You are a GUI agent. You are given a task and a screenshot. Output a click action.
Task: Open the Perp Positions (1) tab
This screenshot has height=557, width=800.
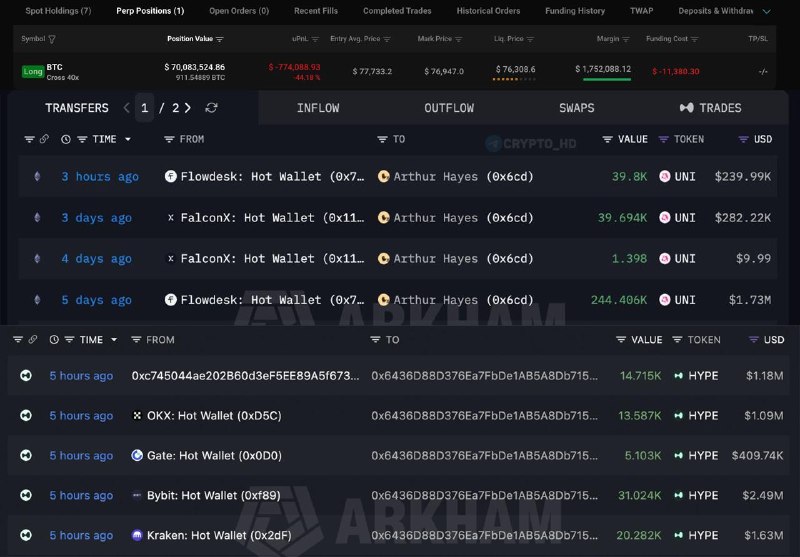click(x=150, y=11)
